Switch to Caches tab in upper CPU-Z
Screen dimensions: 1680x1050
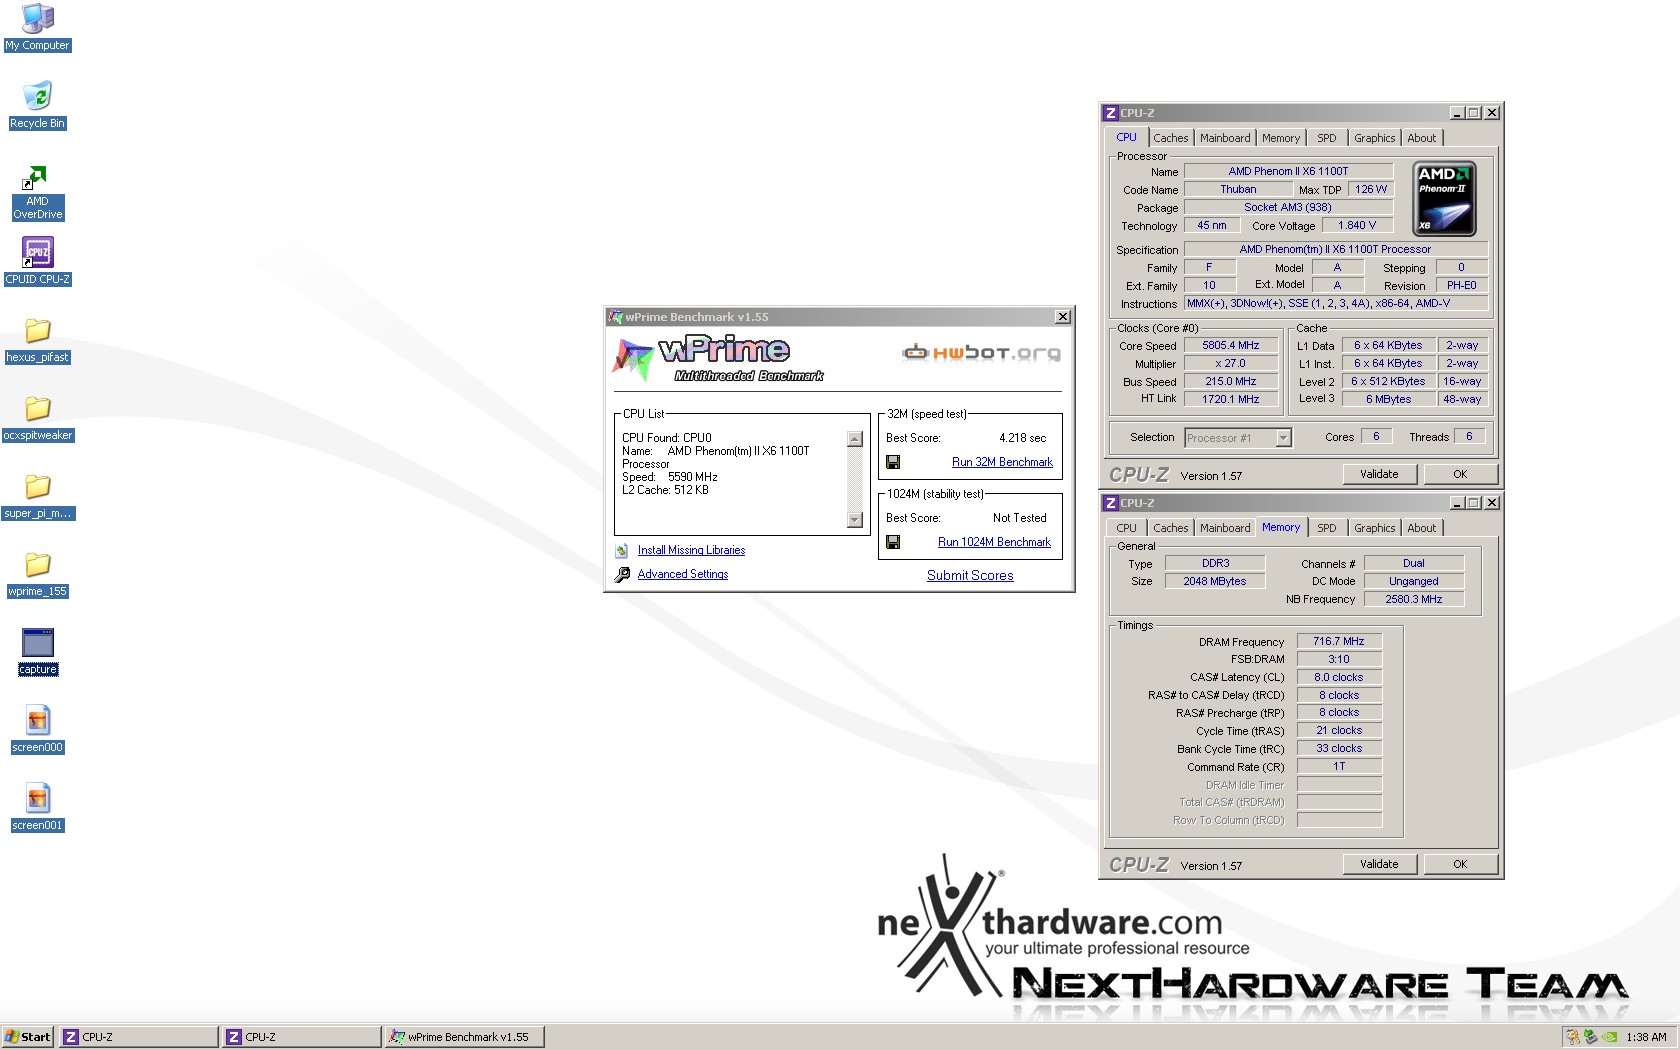1170,138
